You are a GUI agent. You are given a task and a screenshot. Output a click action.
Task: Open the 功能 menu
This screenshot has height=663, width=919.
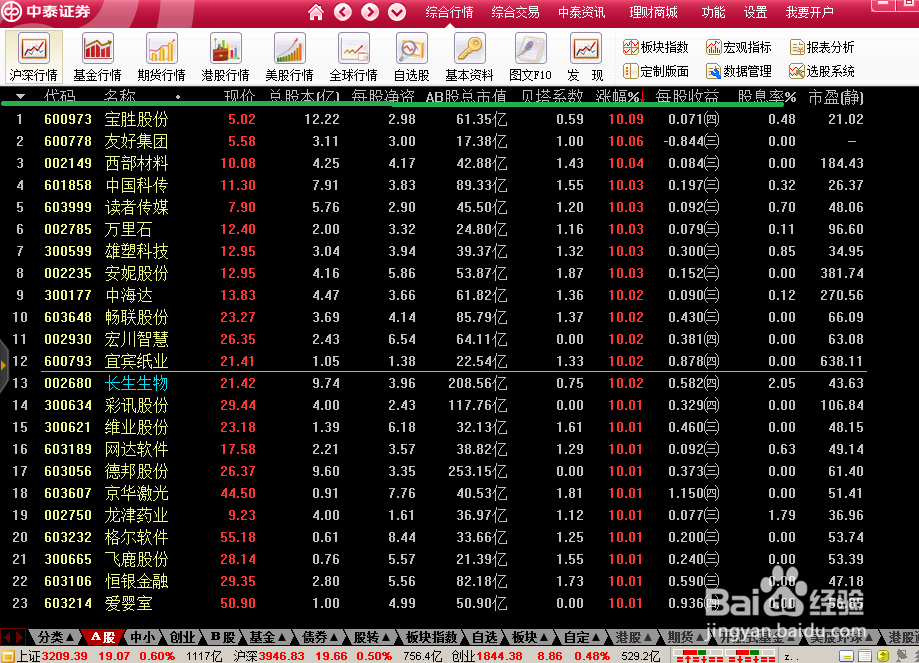coord(713,12)
